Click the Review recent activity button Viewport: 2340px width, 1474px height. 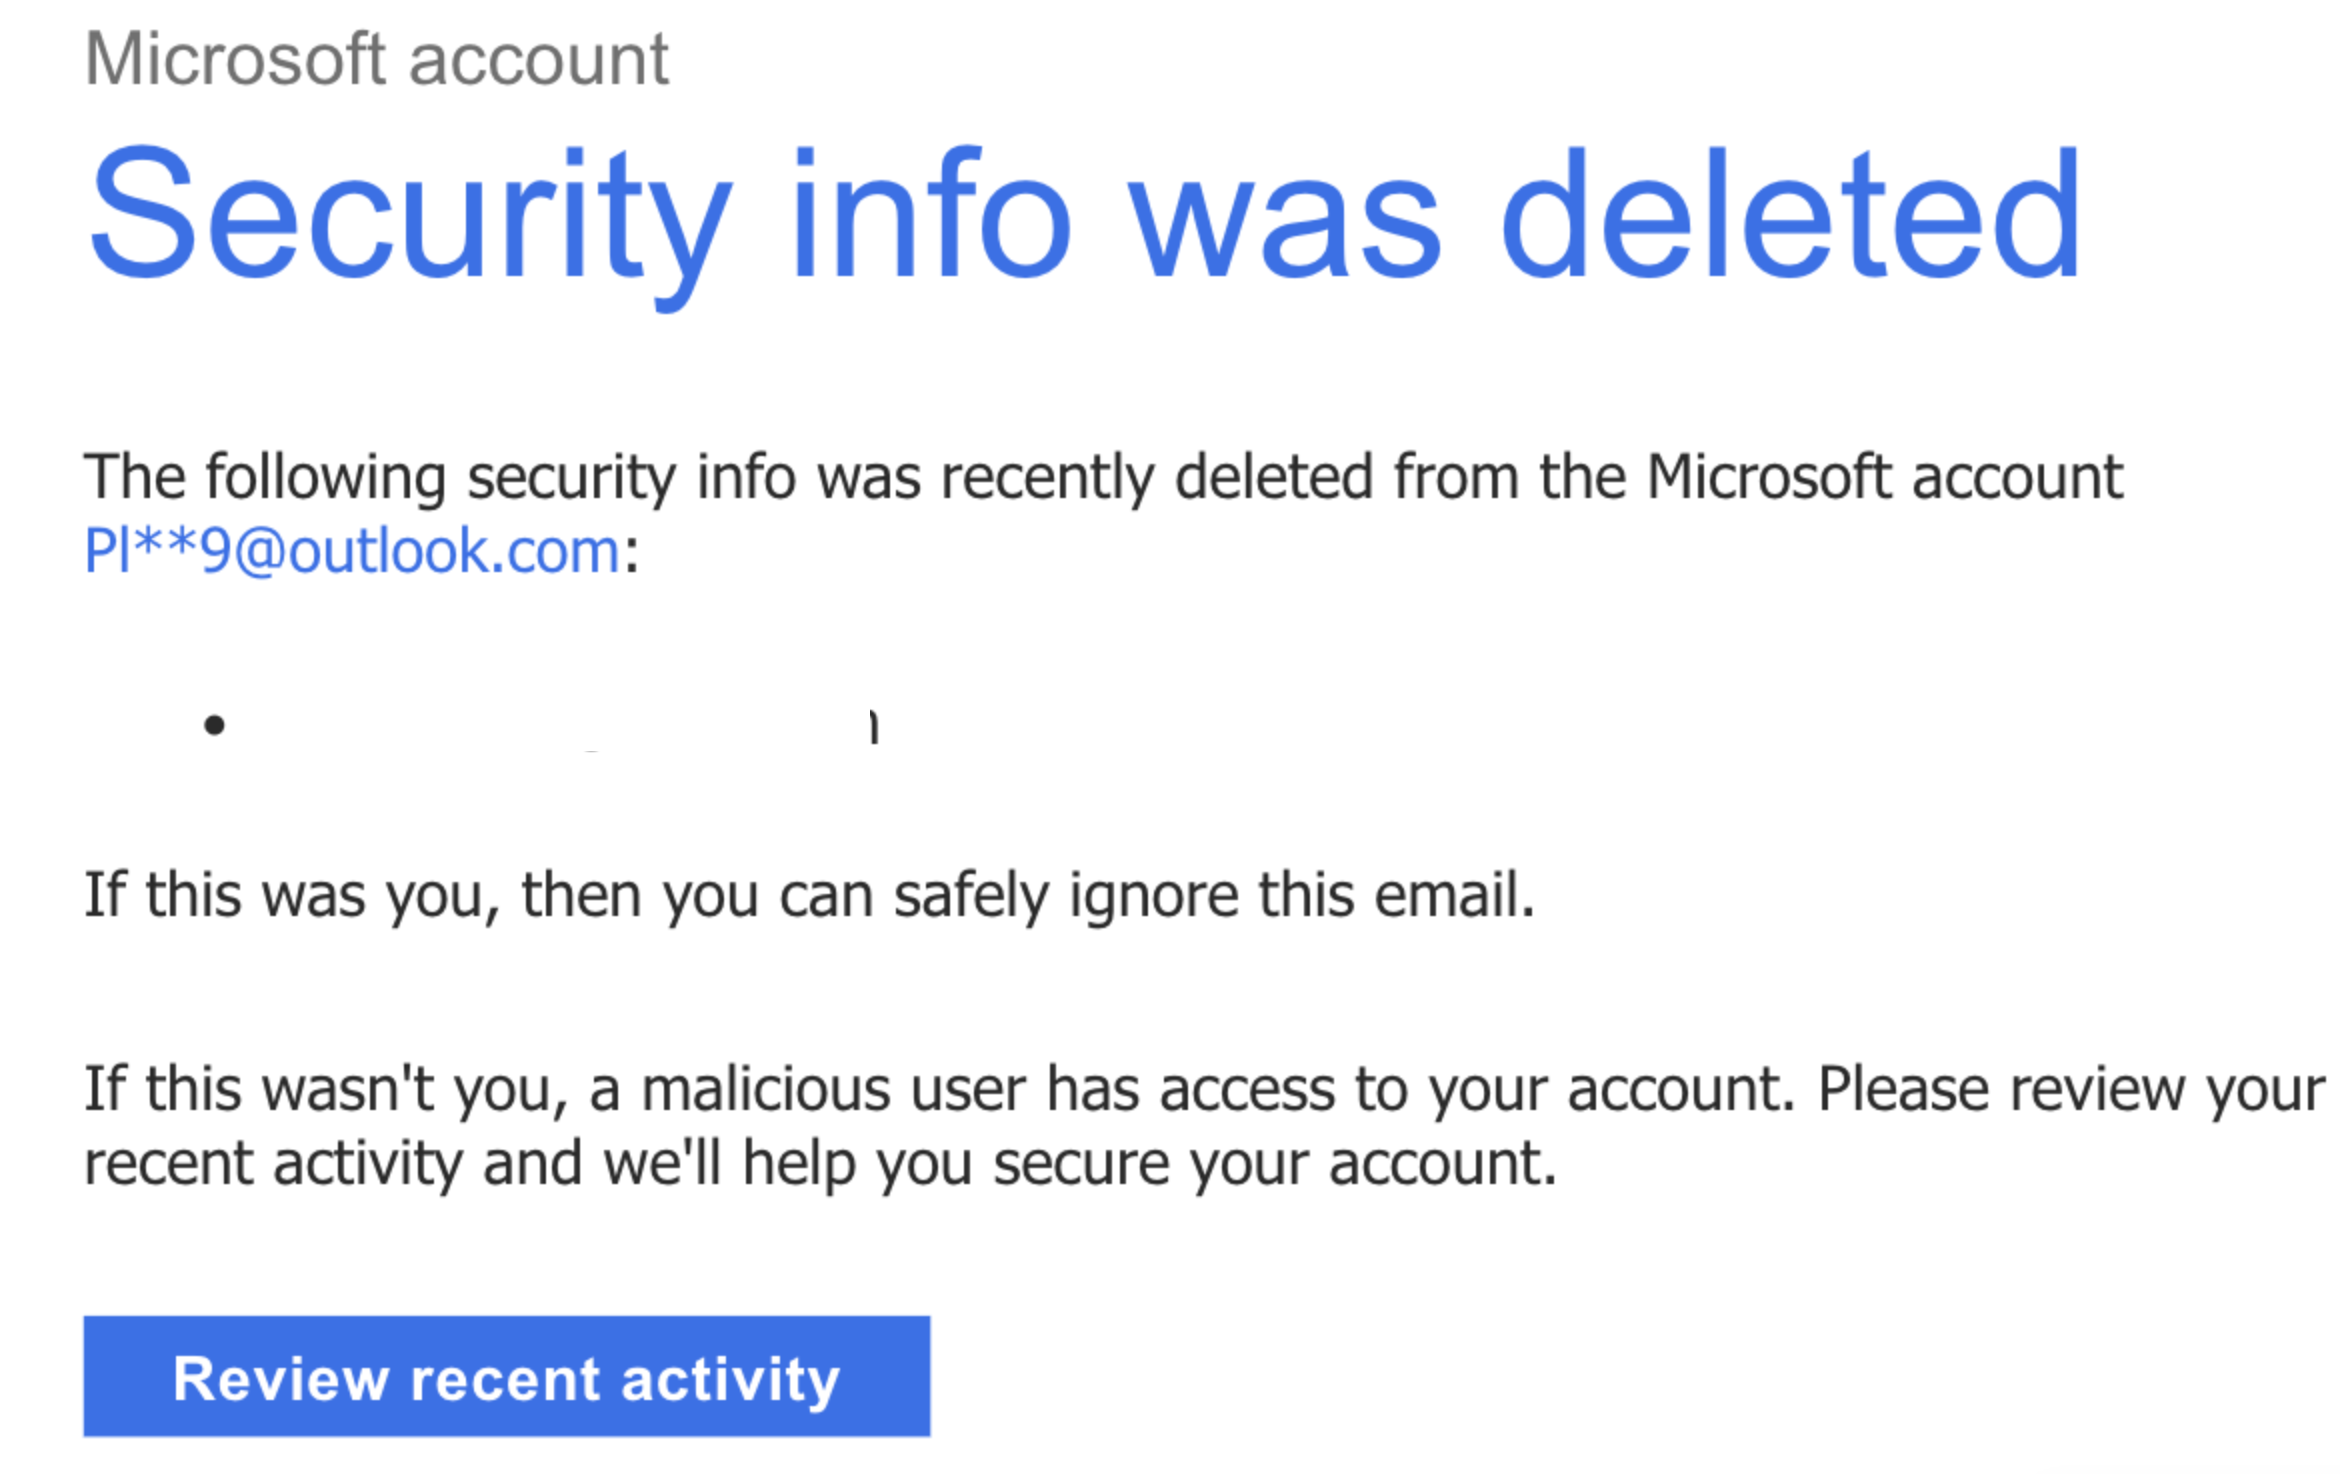(506, 1376)
